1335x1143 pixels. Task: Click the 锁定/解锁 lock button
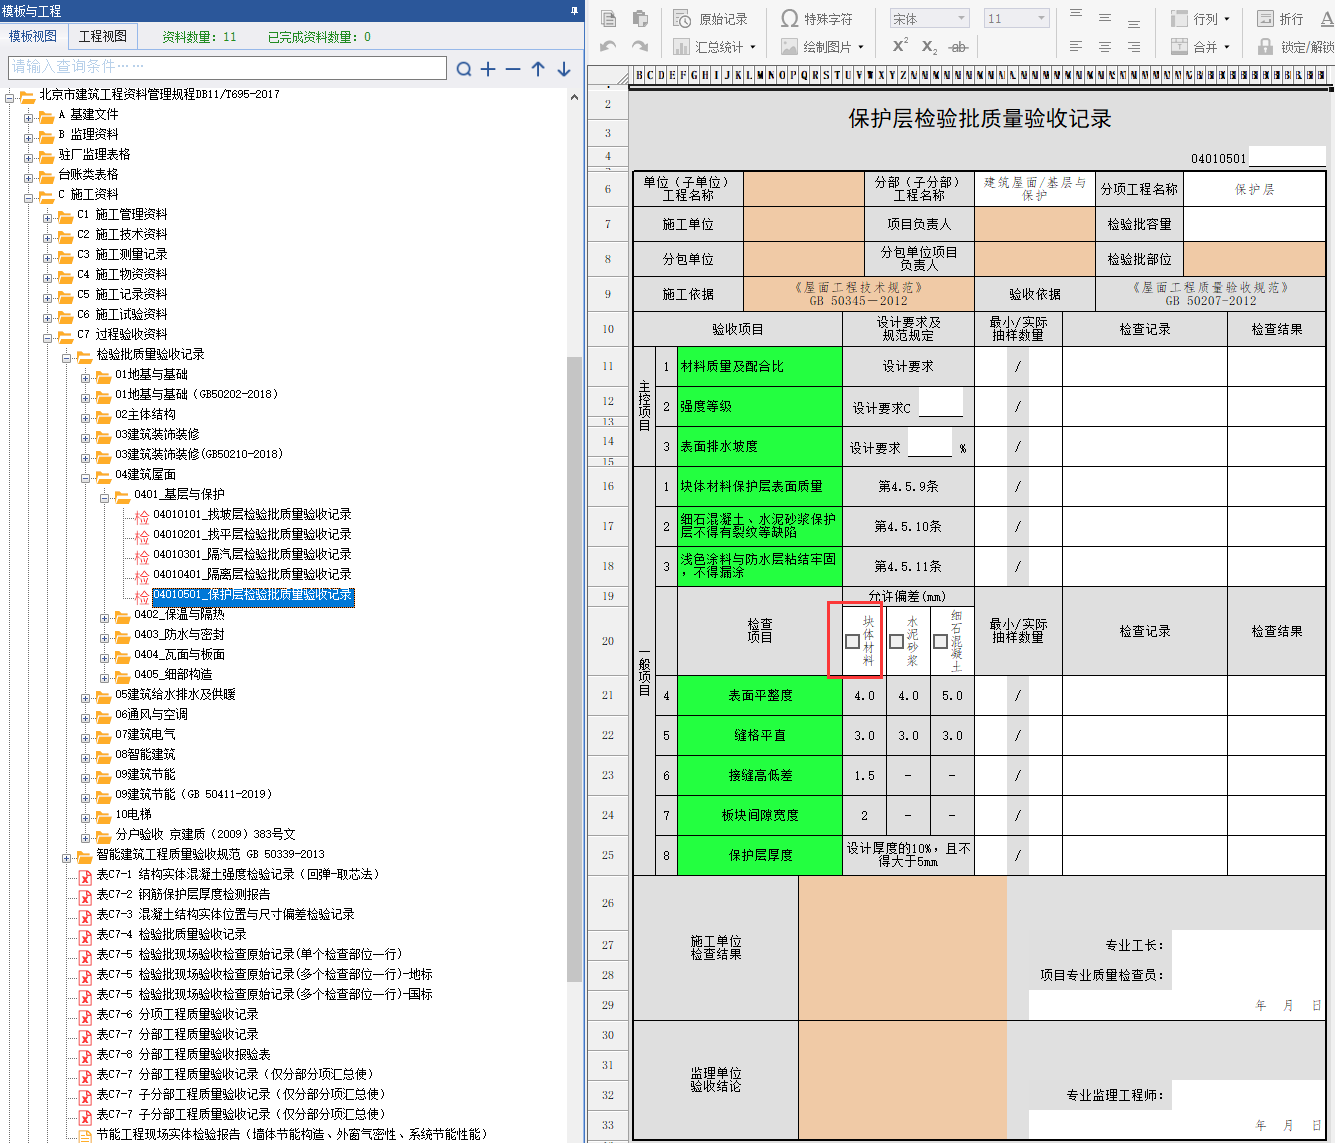1296,47
